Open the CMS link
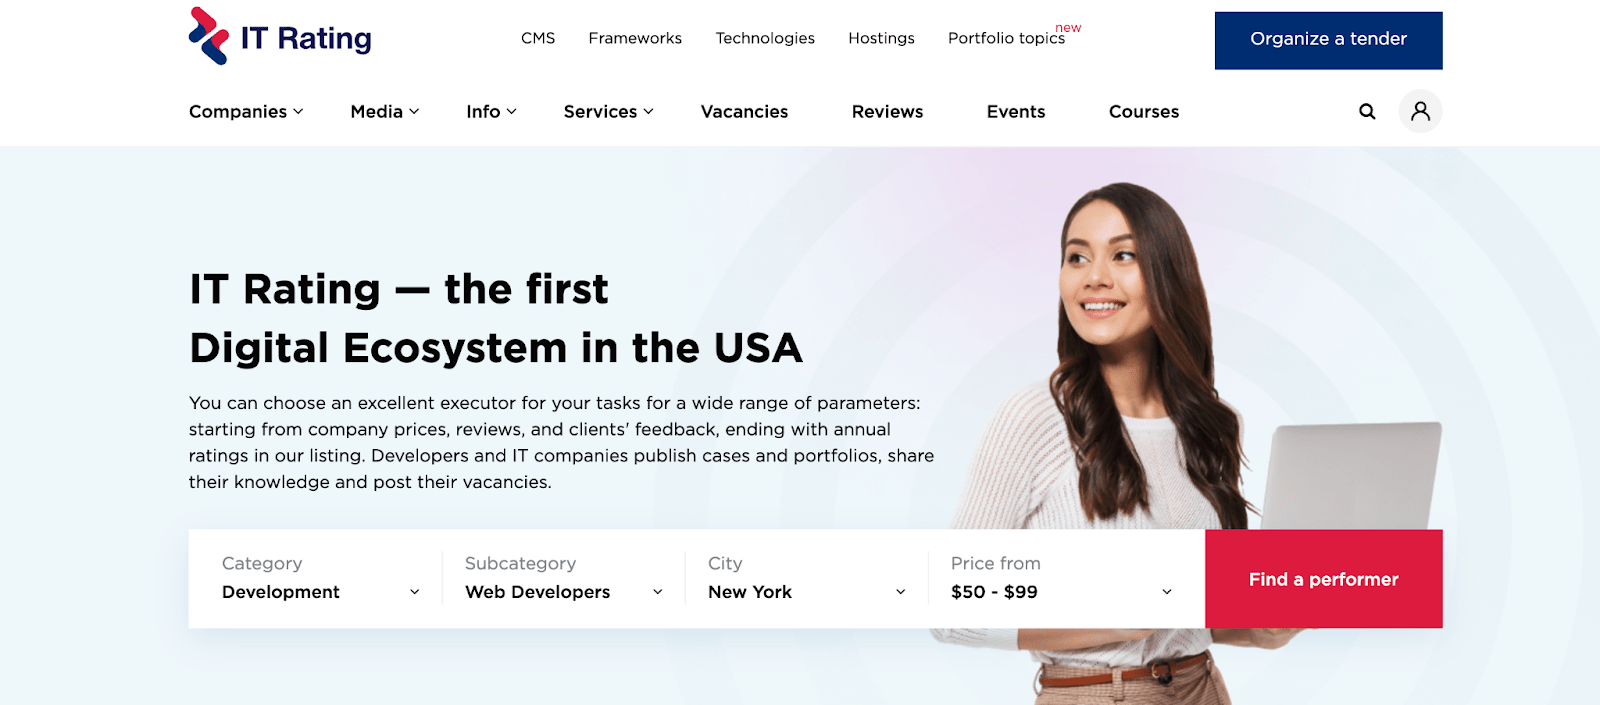Image resolution: width=1600 pixels, height=705 pixels. point(538,38)
